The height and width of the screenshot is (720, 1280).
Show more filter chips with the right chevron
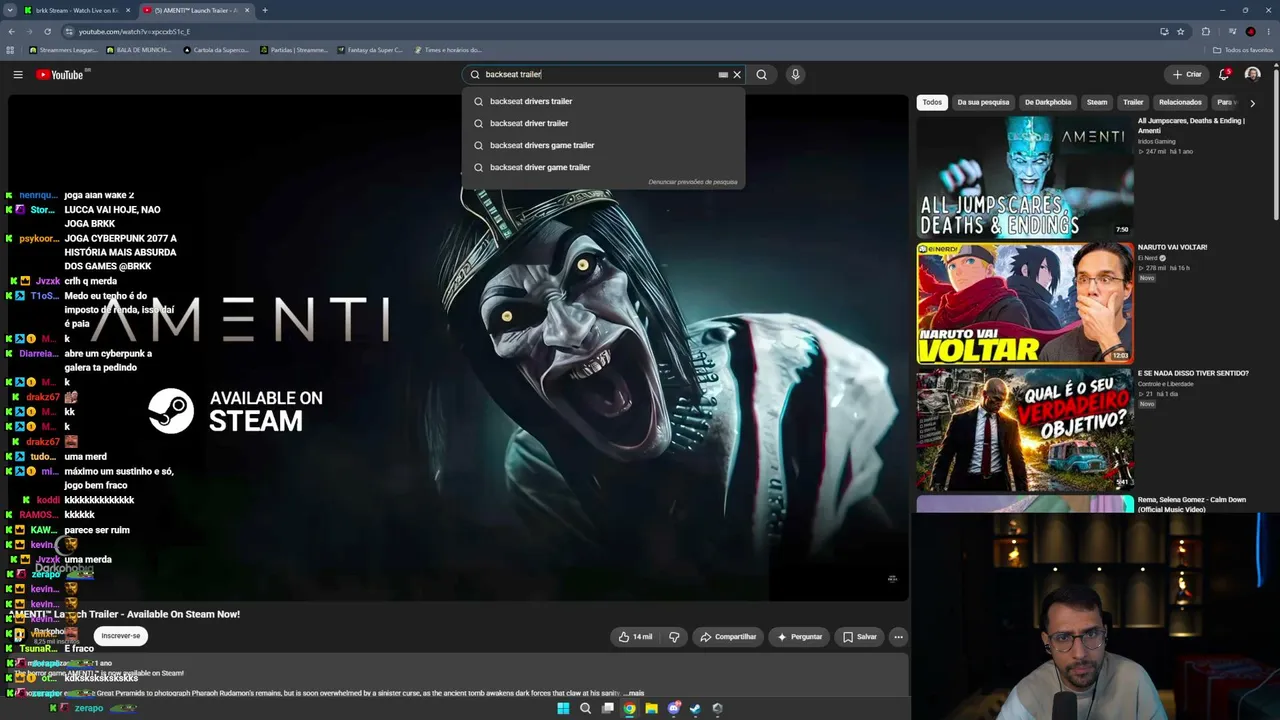(1252, 102)
